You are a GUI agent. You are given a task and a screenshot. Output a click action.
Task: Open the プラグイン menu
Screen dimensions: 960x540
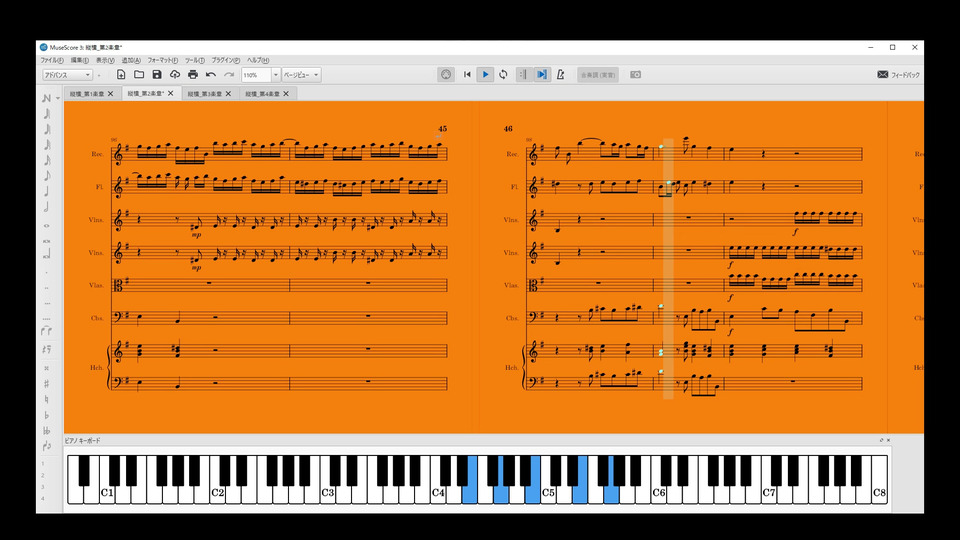tap(226, 61)
